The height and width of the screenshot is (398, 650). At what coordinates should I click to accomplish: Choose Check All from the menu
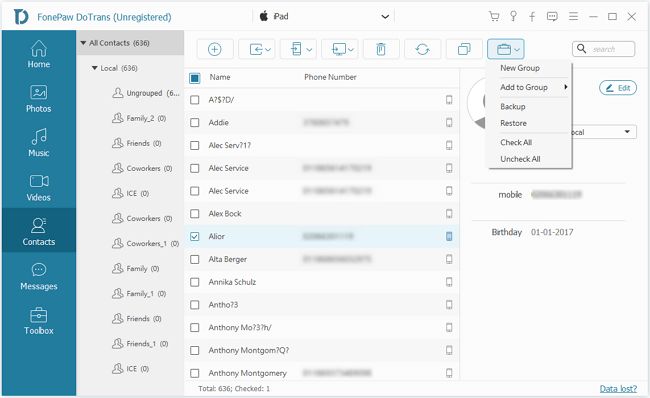pyautogui.click(x=516, y=142)
